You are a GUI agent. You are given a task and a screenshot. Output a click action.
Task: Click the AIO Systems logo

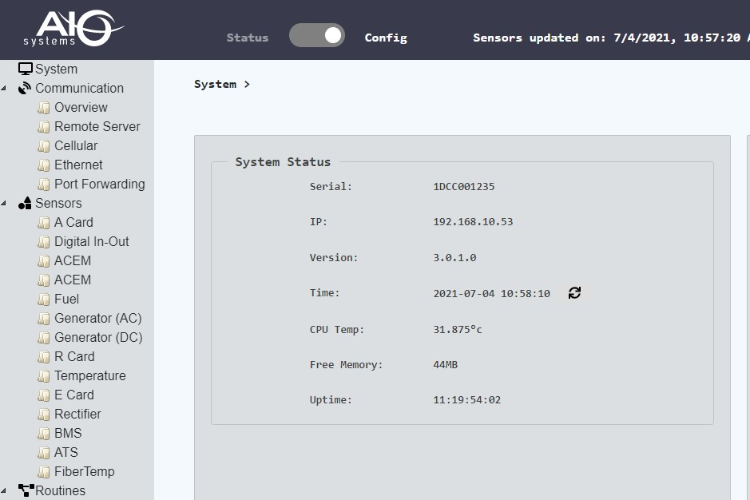pos(73,28)
